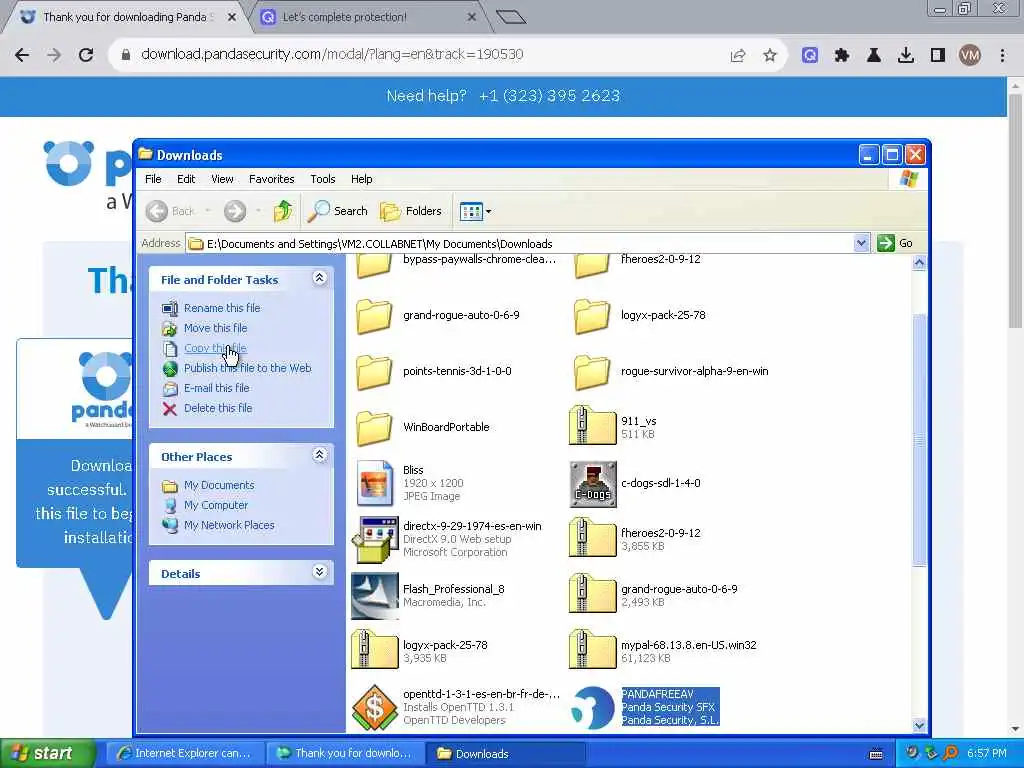1024x768 pixels.
Task: Select the Flash_Professional_8 installer icon
Action: [x=375, y=596]
